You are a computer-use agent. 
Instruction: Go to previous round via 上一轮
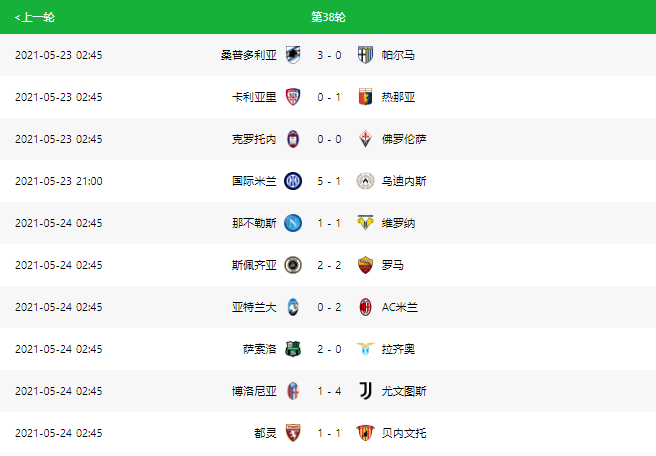35,17
